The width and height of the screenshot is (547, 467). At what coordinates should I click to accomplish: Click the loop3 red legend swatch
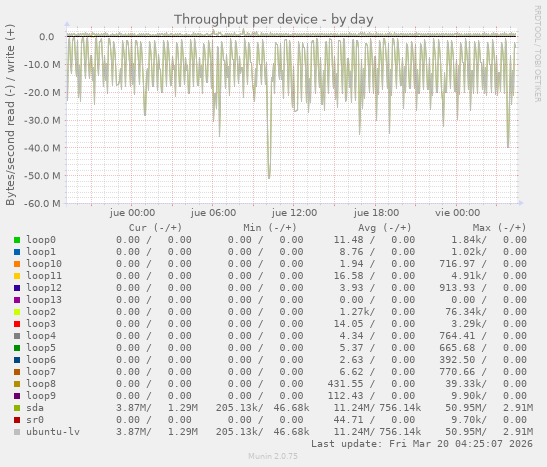(x=17, y=324)
